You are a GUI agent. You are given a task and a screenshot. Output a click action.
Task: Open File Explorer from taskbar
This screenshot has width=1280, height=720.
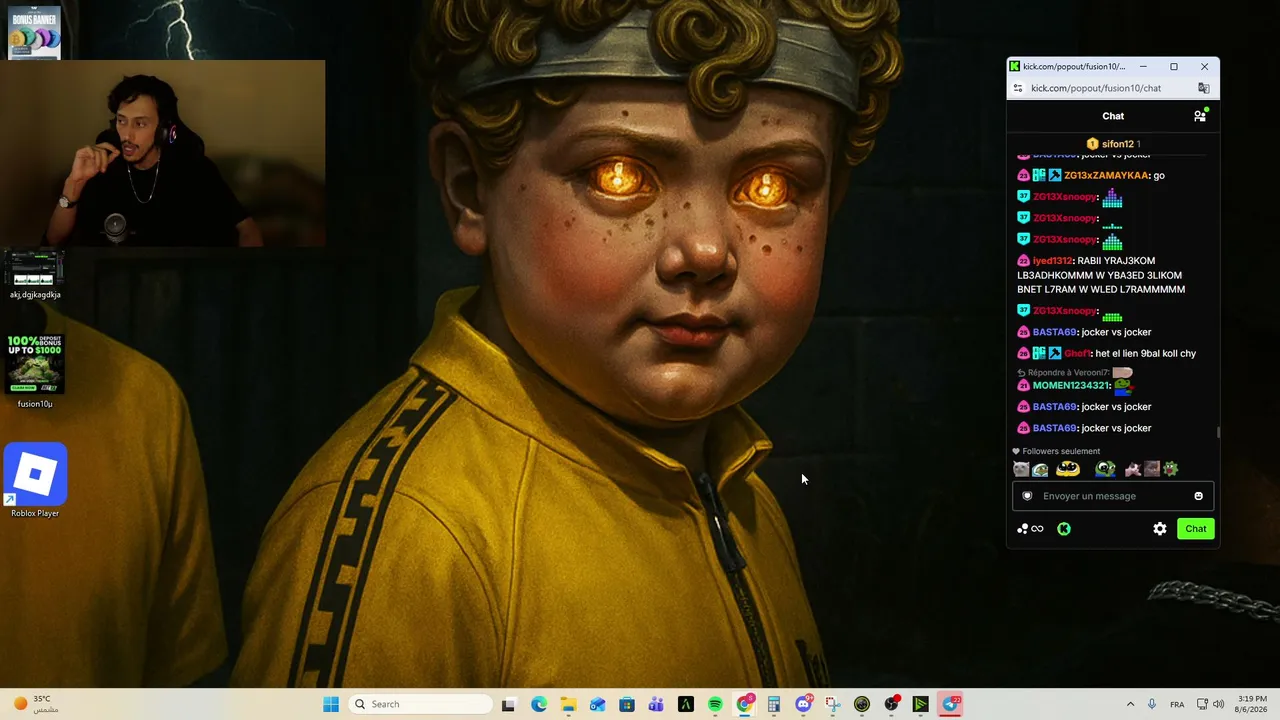click(x=568, y=704)
